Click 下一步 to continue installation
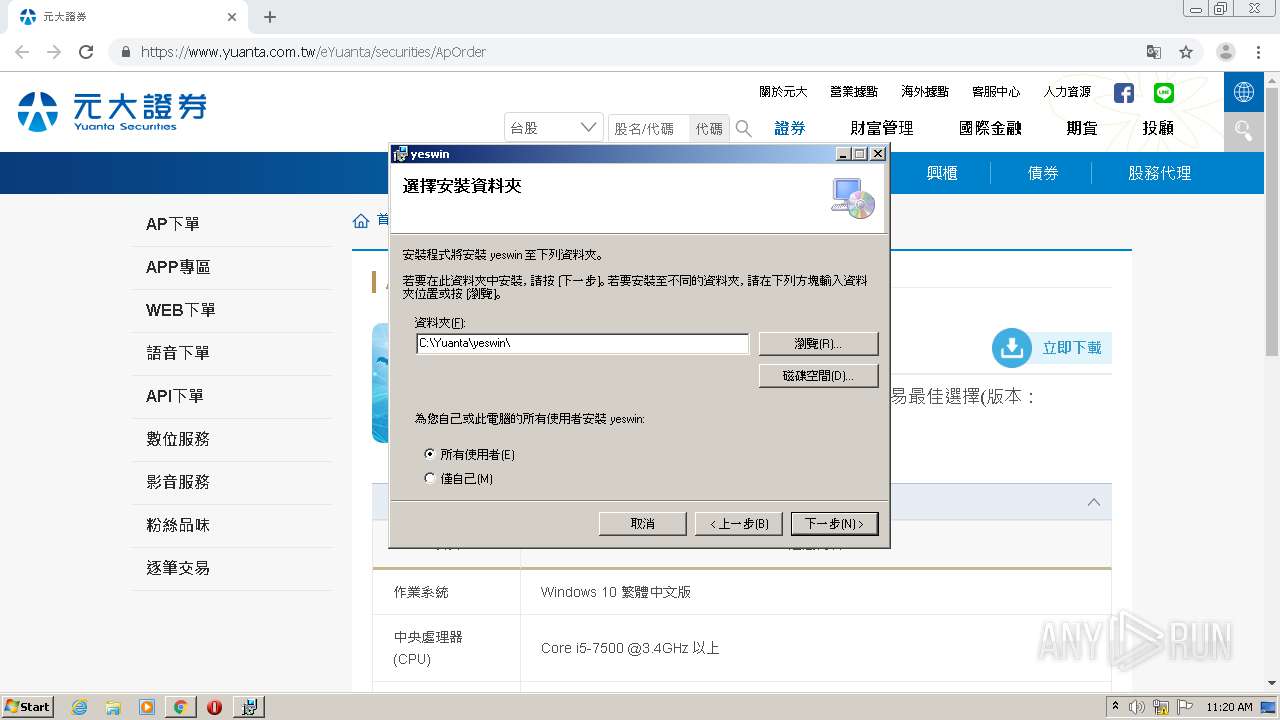The width and height of the screenshot is (1280, 720). [834, 524]
